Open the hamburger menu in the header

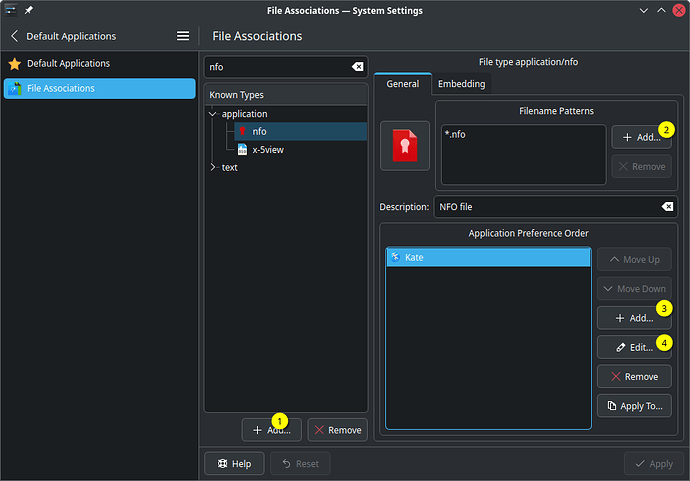click(x=183, y=36)
